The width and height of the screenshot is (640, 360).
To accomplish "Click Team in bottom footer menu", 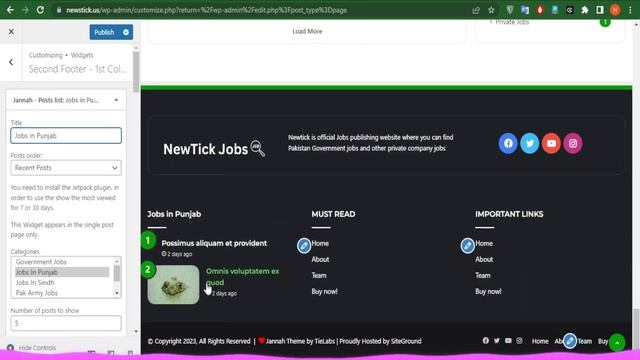I will (584, 341).
